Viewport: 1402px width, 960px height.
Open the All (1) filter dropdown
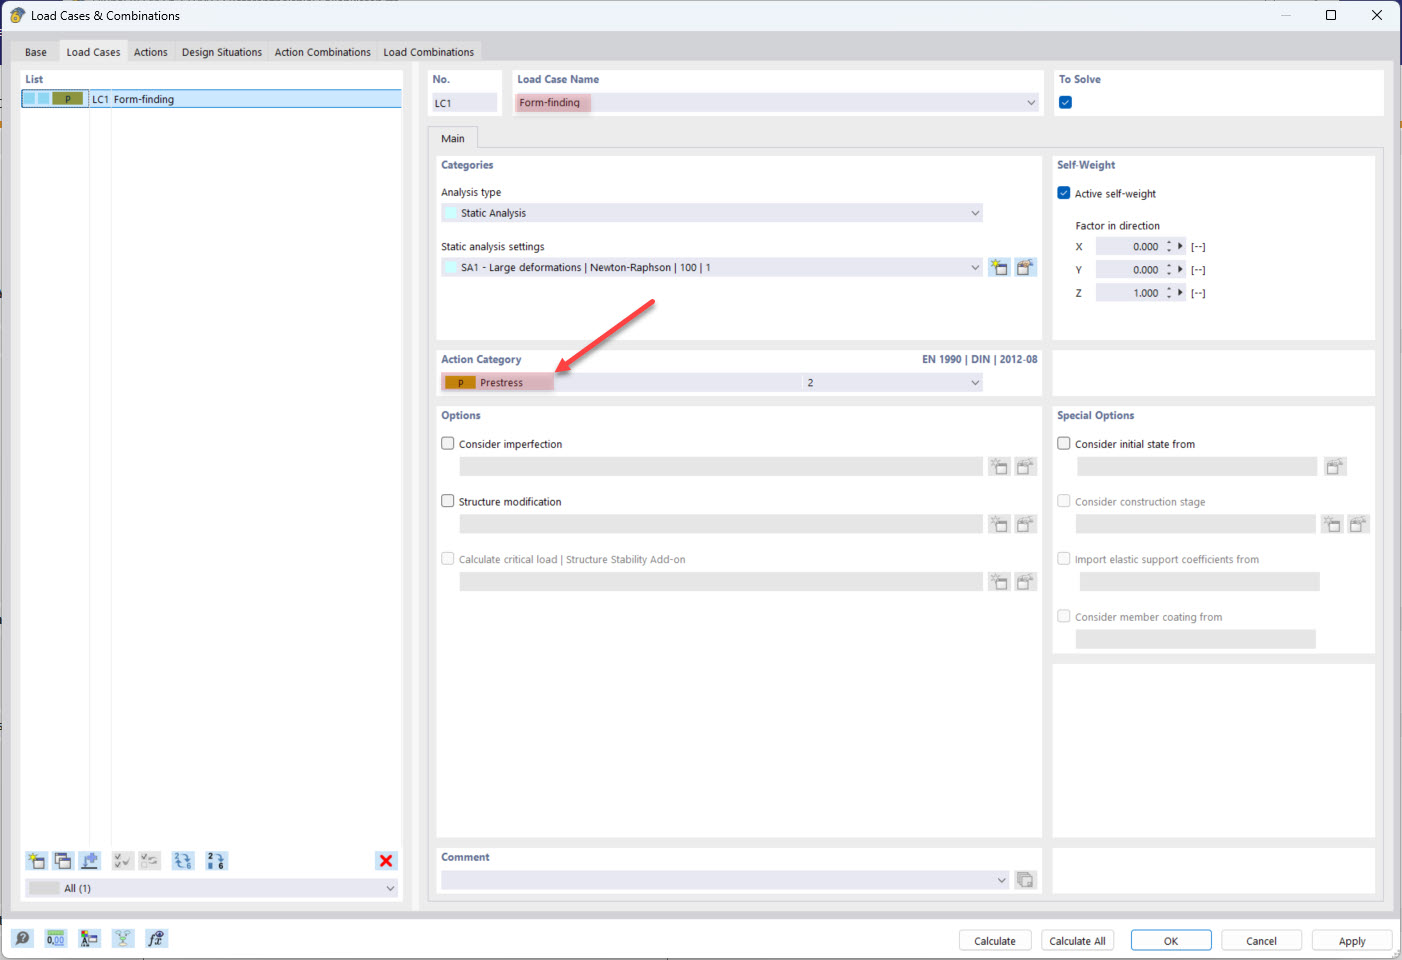(390, 887)
